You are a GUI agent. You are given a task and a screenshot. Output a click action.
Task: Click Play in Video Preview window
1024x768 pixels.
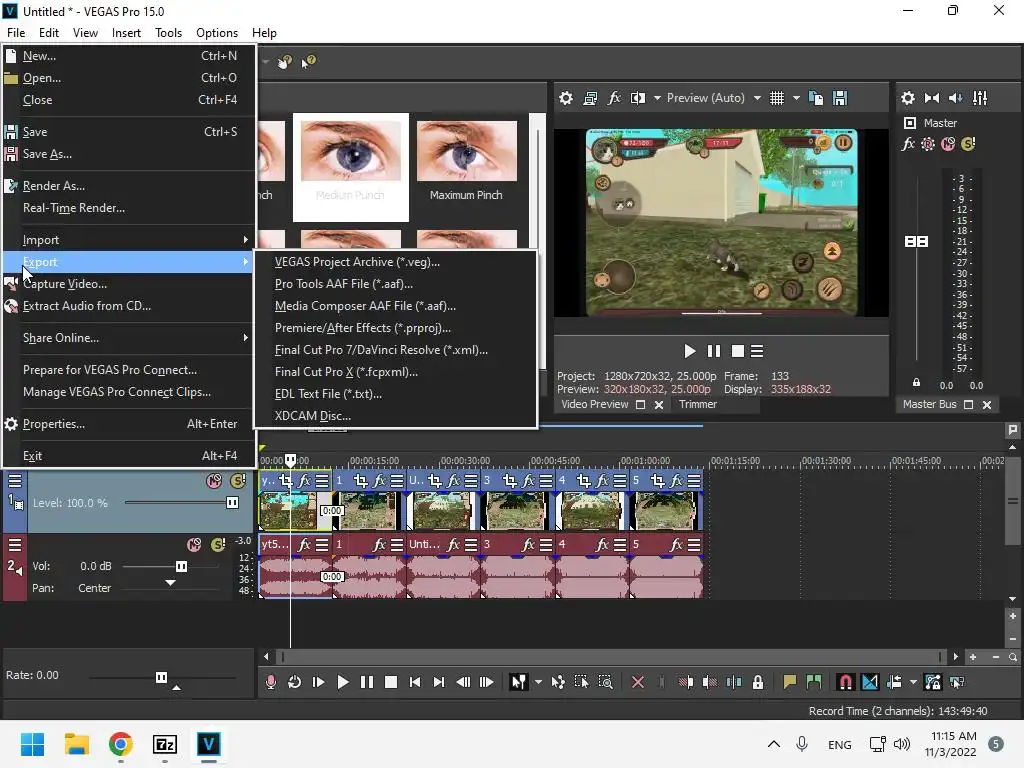[690, 351]
